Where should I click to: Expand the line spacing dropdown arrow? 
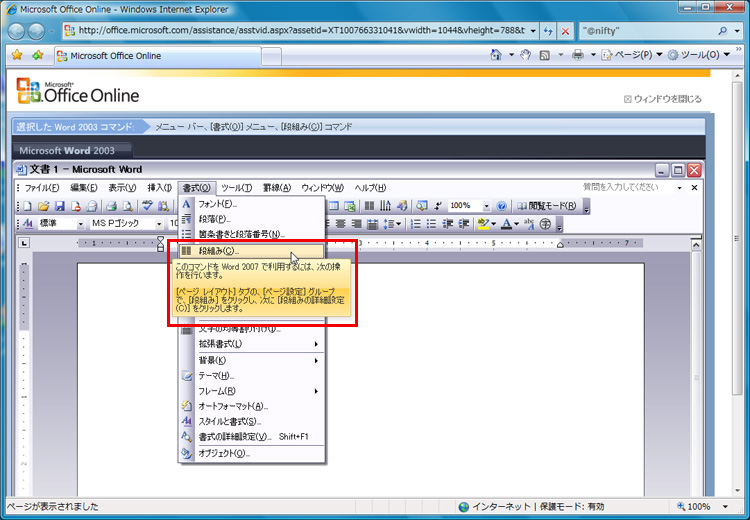coord(398,224)
